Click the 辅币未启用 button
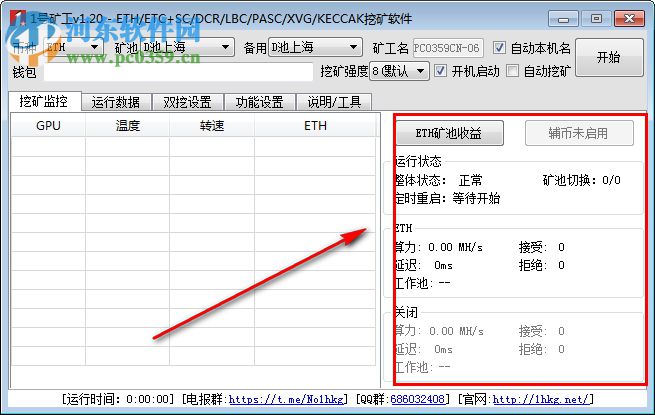This screenshot has width=655, height=415. 579,133
